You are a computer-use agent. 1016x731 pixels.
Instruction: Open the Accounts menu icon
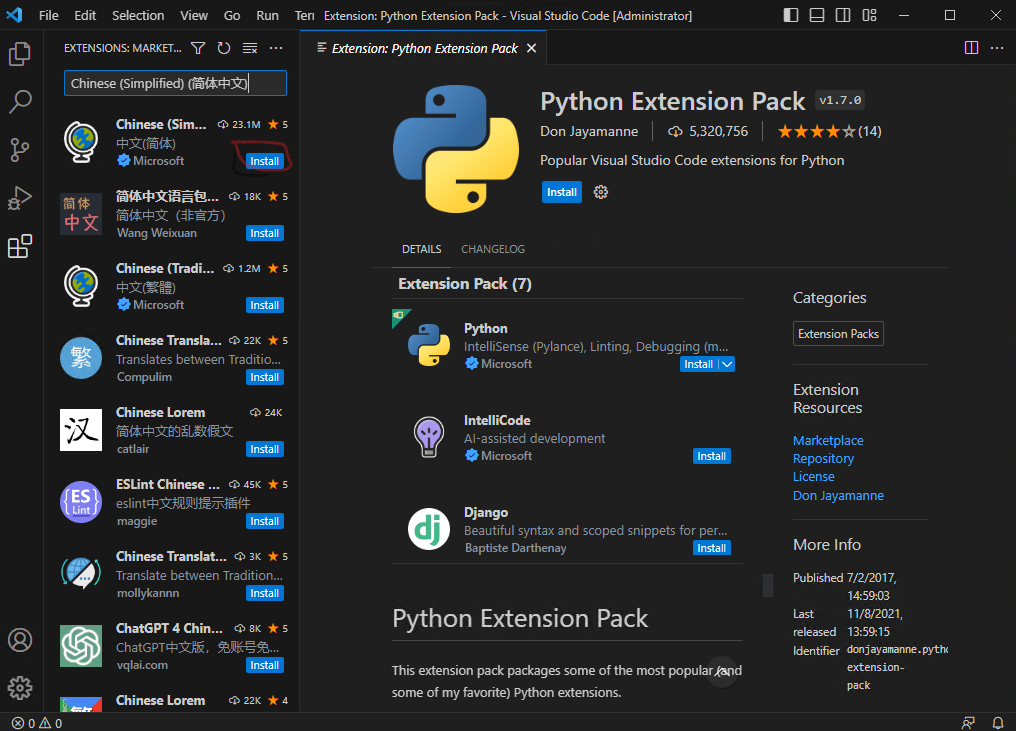(20, 640)
